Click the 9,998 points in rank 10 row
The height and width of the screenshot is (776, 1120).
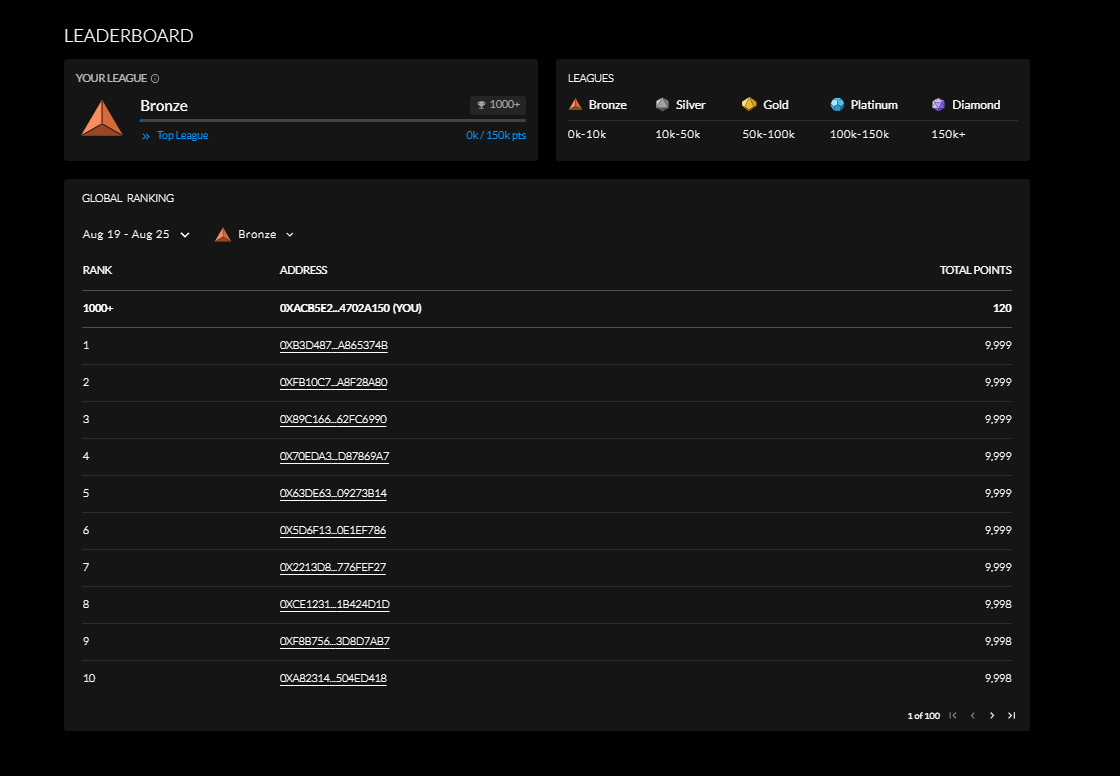point(998,678)
